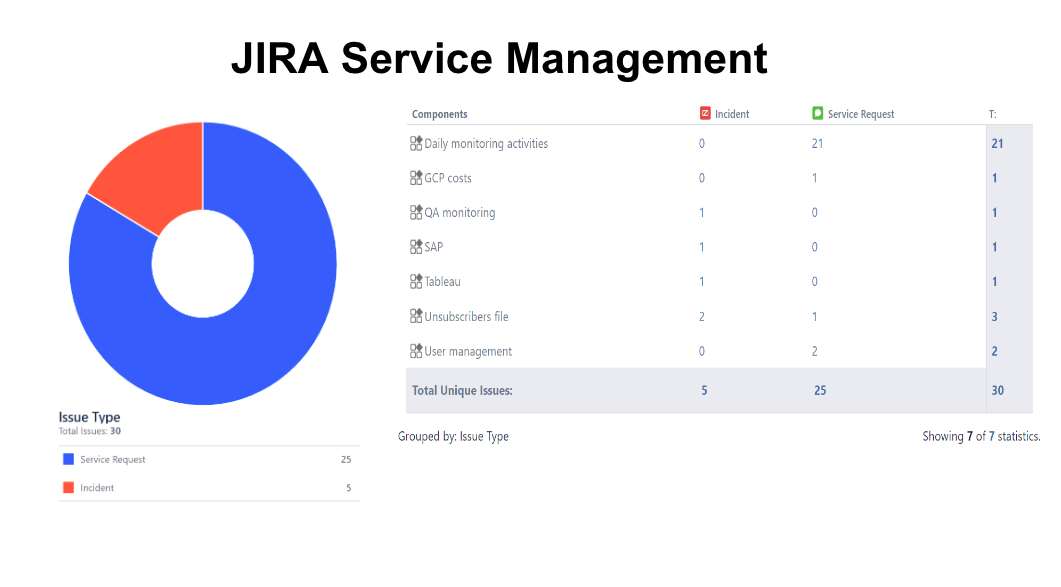
Task: Click Incident count 2 for Unsubscribers file
Action: point(702,316)
